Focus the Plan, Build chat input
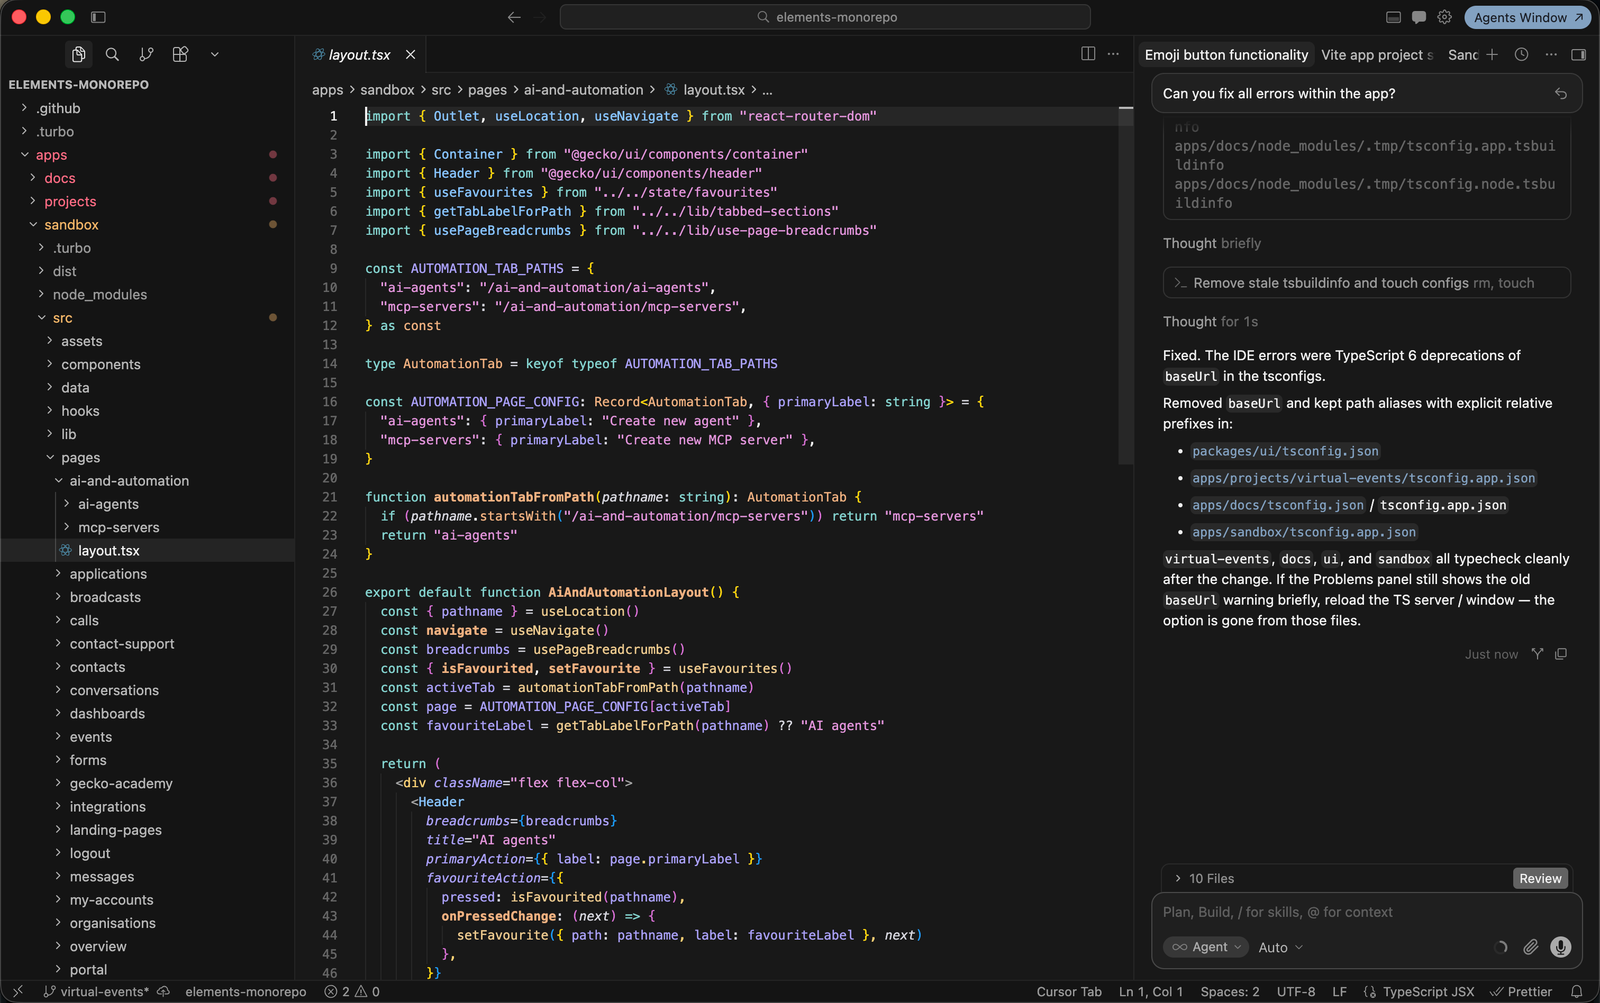This screenshot has width=1600, height=1003. coord(1366,912)
